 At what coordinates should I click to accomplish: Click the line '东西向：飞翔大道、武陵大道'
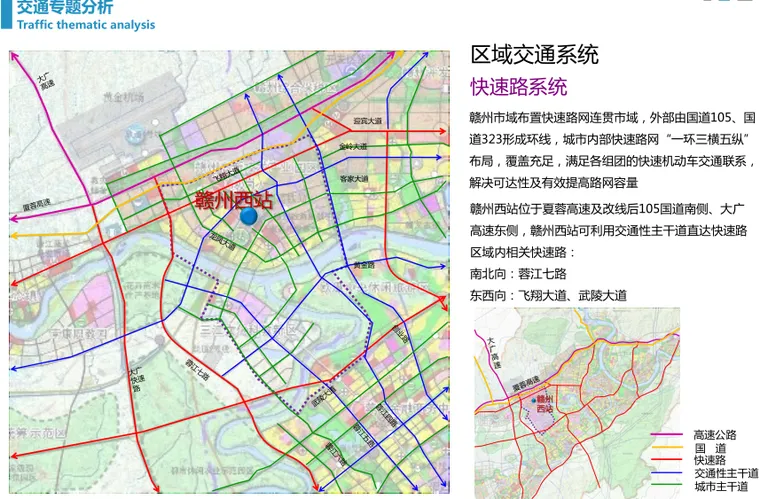pyautogui.click(x=548, y=295)
